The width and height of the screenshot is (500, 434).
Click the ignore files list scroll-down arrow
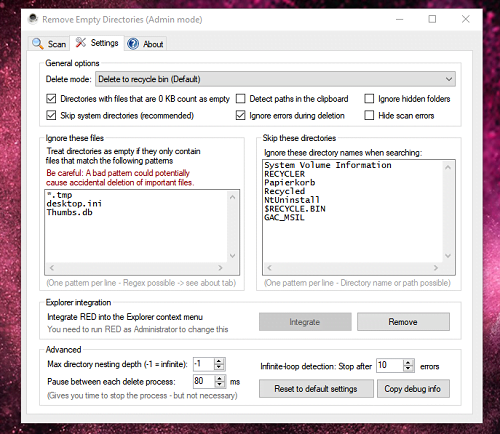[x=233, y=256]
